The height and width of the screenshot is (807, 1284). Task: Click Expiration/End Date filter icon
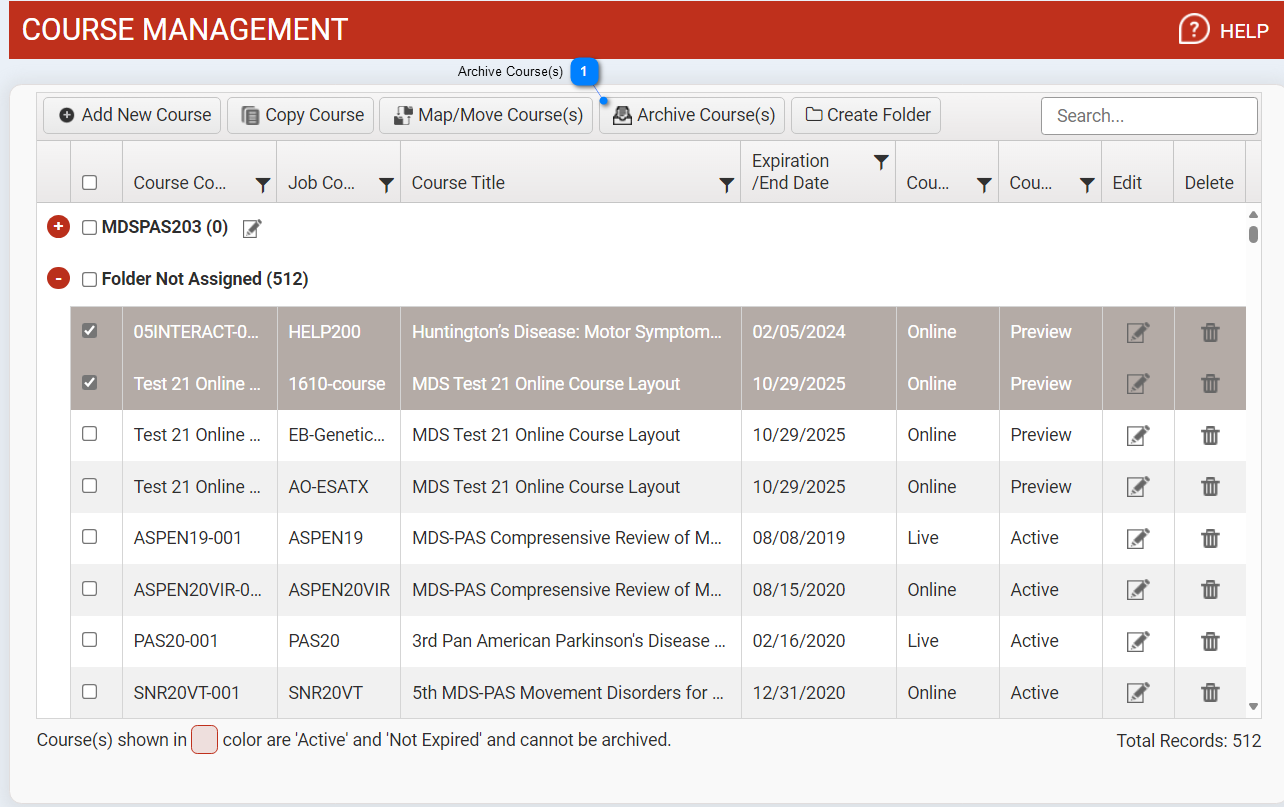881,162
